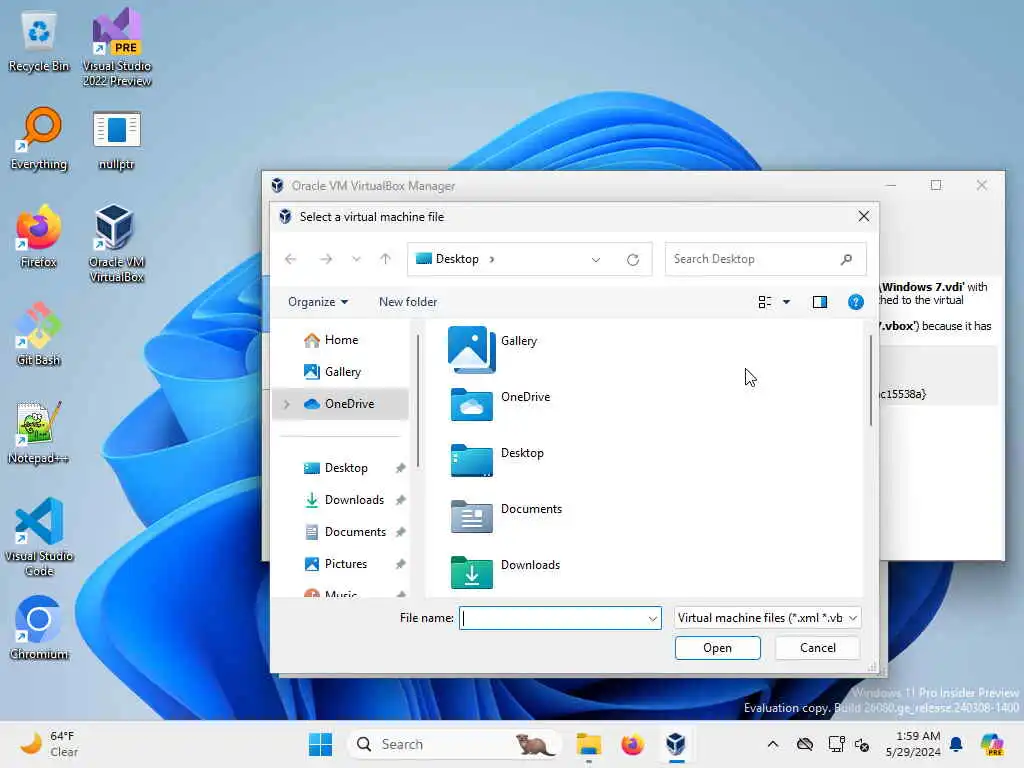Select the Visual Studio Code desktop icon
Screen dimensions: 1024x768
click(x=39, y=537)
